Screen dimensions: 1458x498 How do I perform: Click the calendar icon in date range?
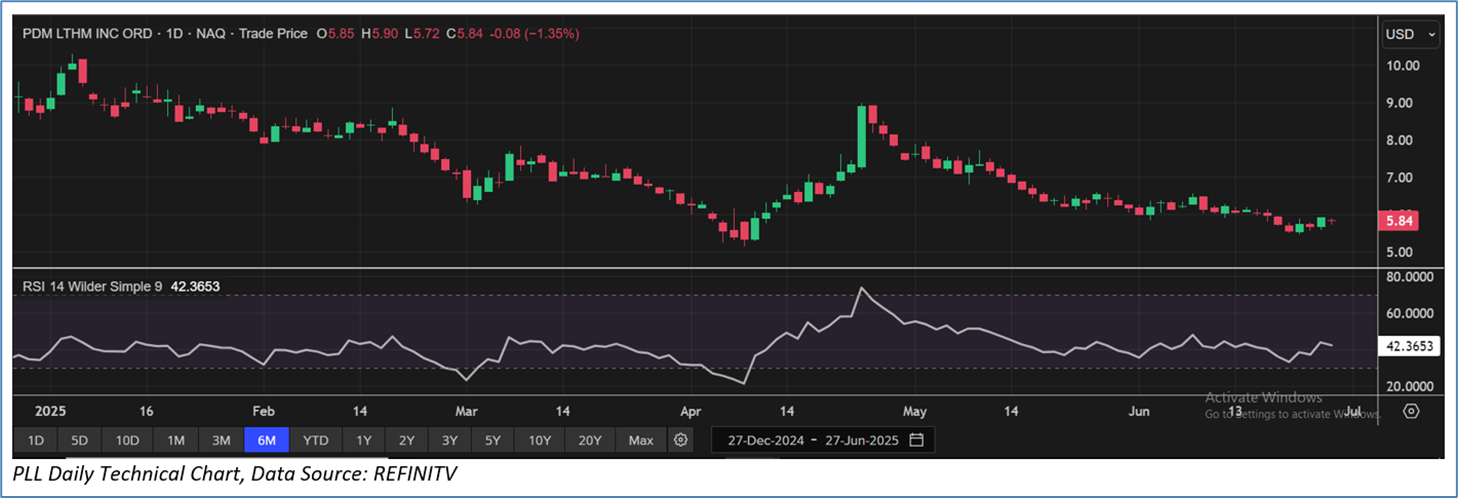coord(916,440)
